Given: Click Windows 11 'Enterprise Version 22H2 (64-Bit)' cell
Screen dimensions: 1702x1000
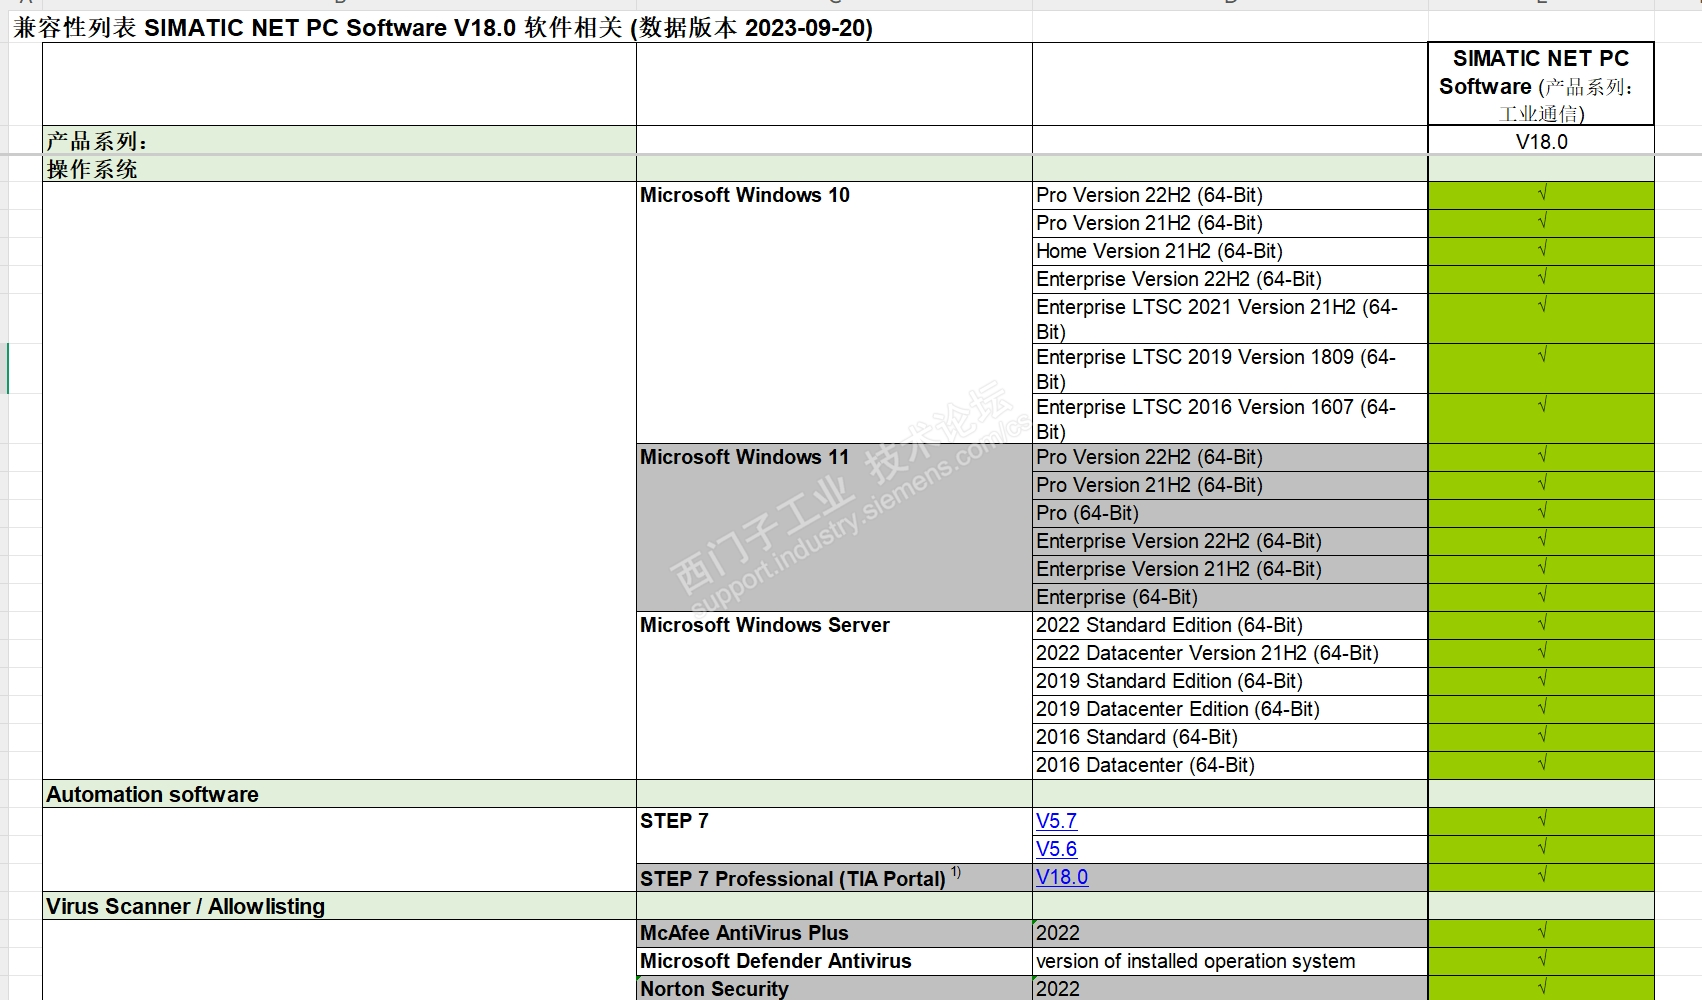Looking at the screenshot, I should point(1230,541).
